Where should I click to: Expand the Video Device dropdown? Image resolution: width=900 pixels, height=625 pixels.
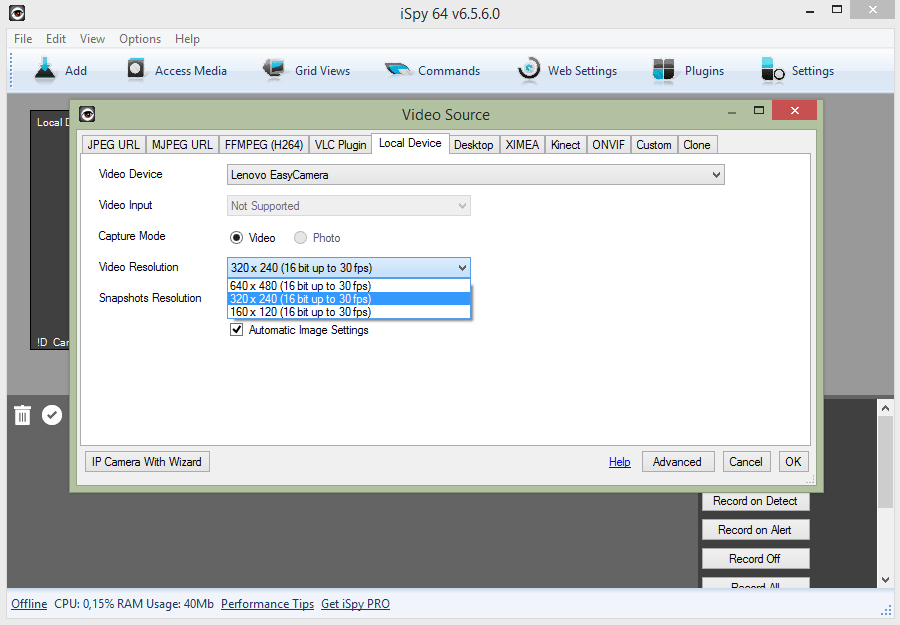[x=715, y=175]
